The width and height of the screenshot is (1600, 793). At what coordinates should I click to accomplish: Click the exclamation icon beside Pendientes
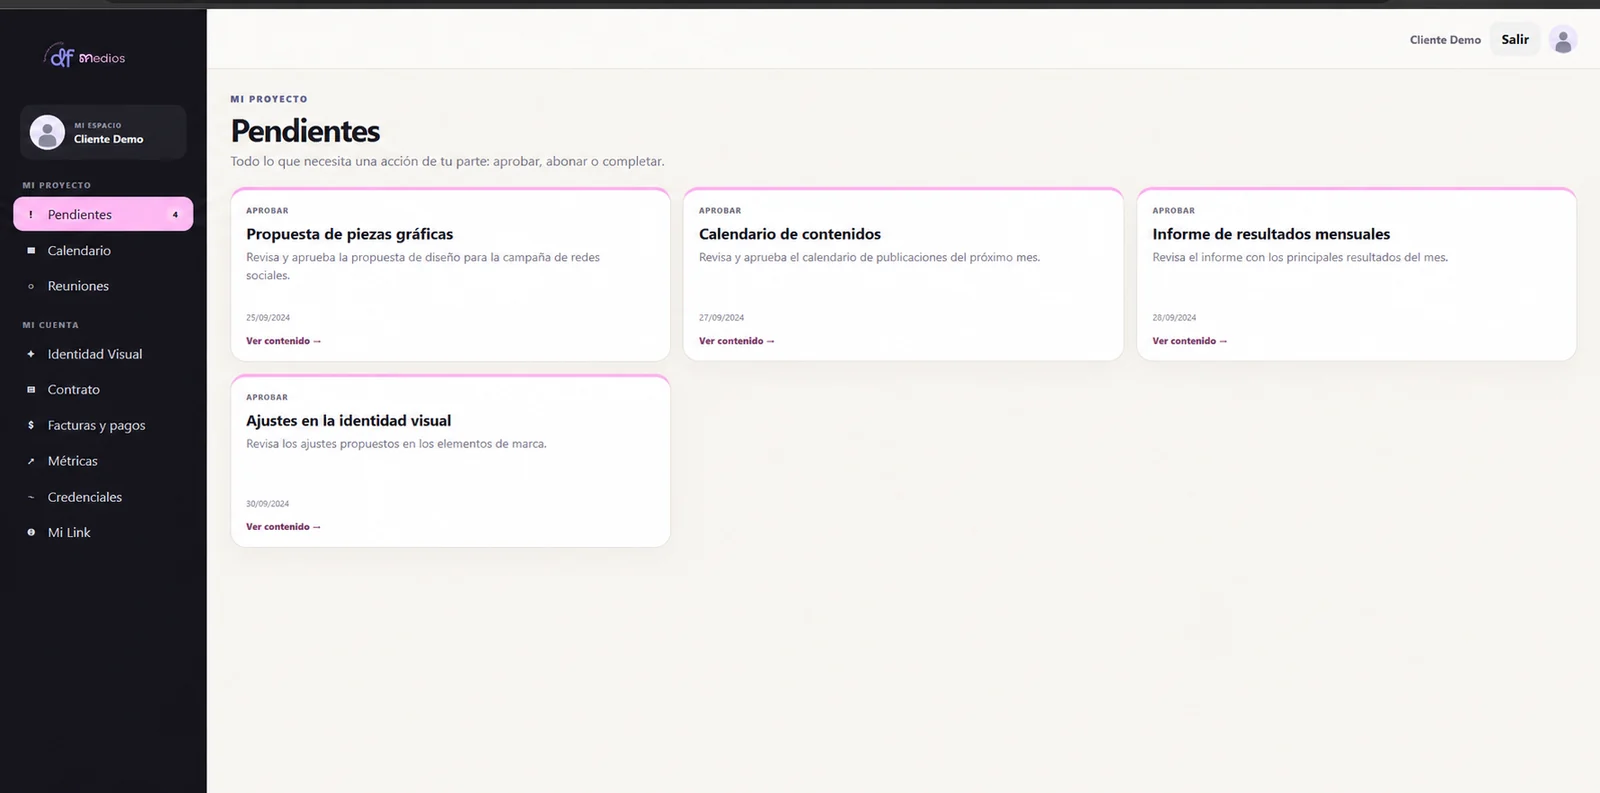point(31,215)
